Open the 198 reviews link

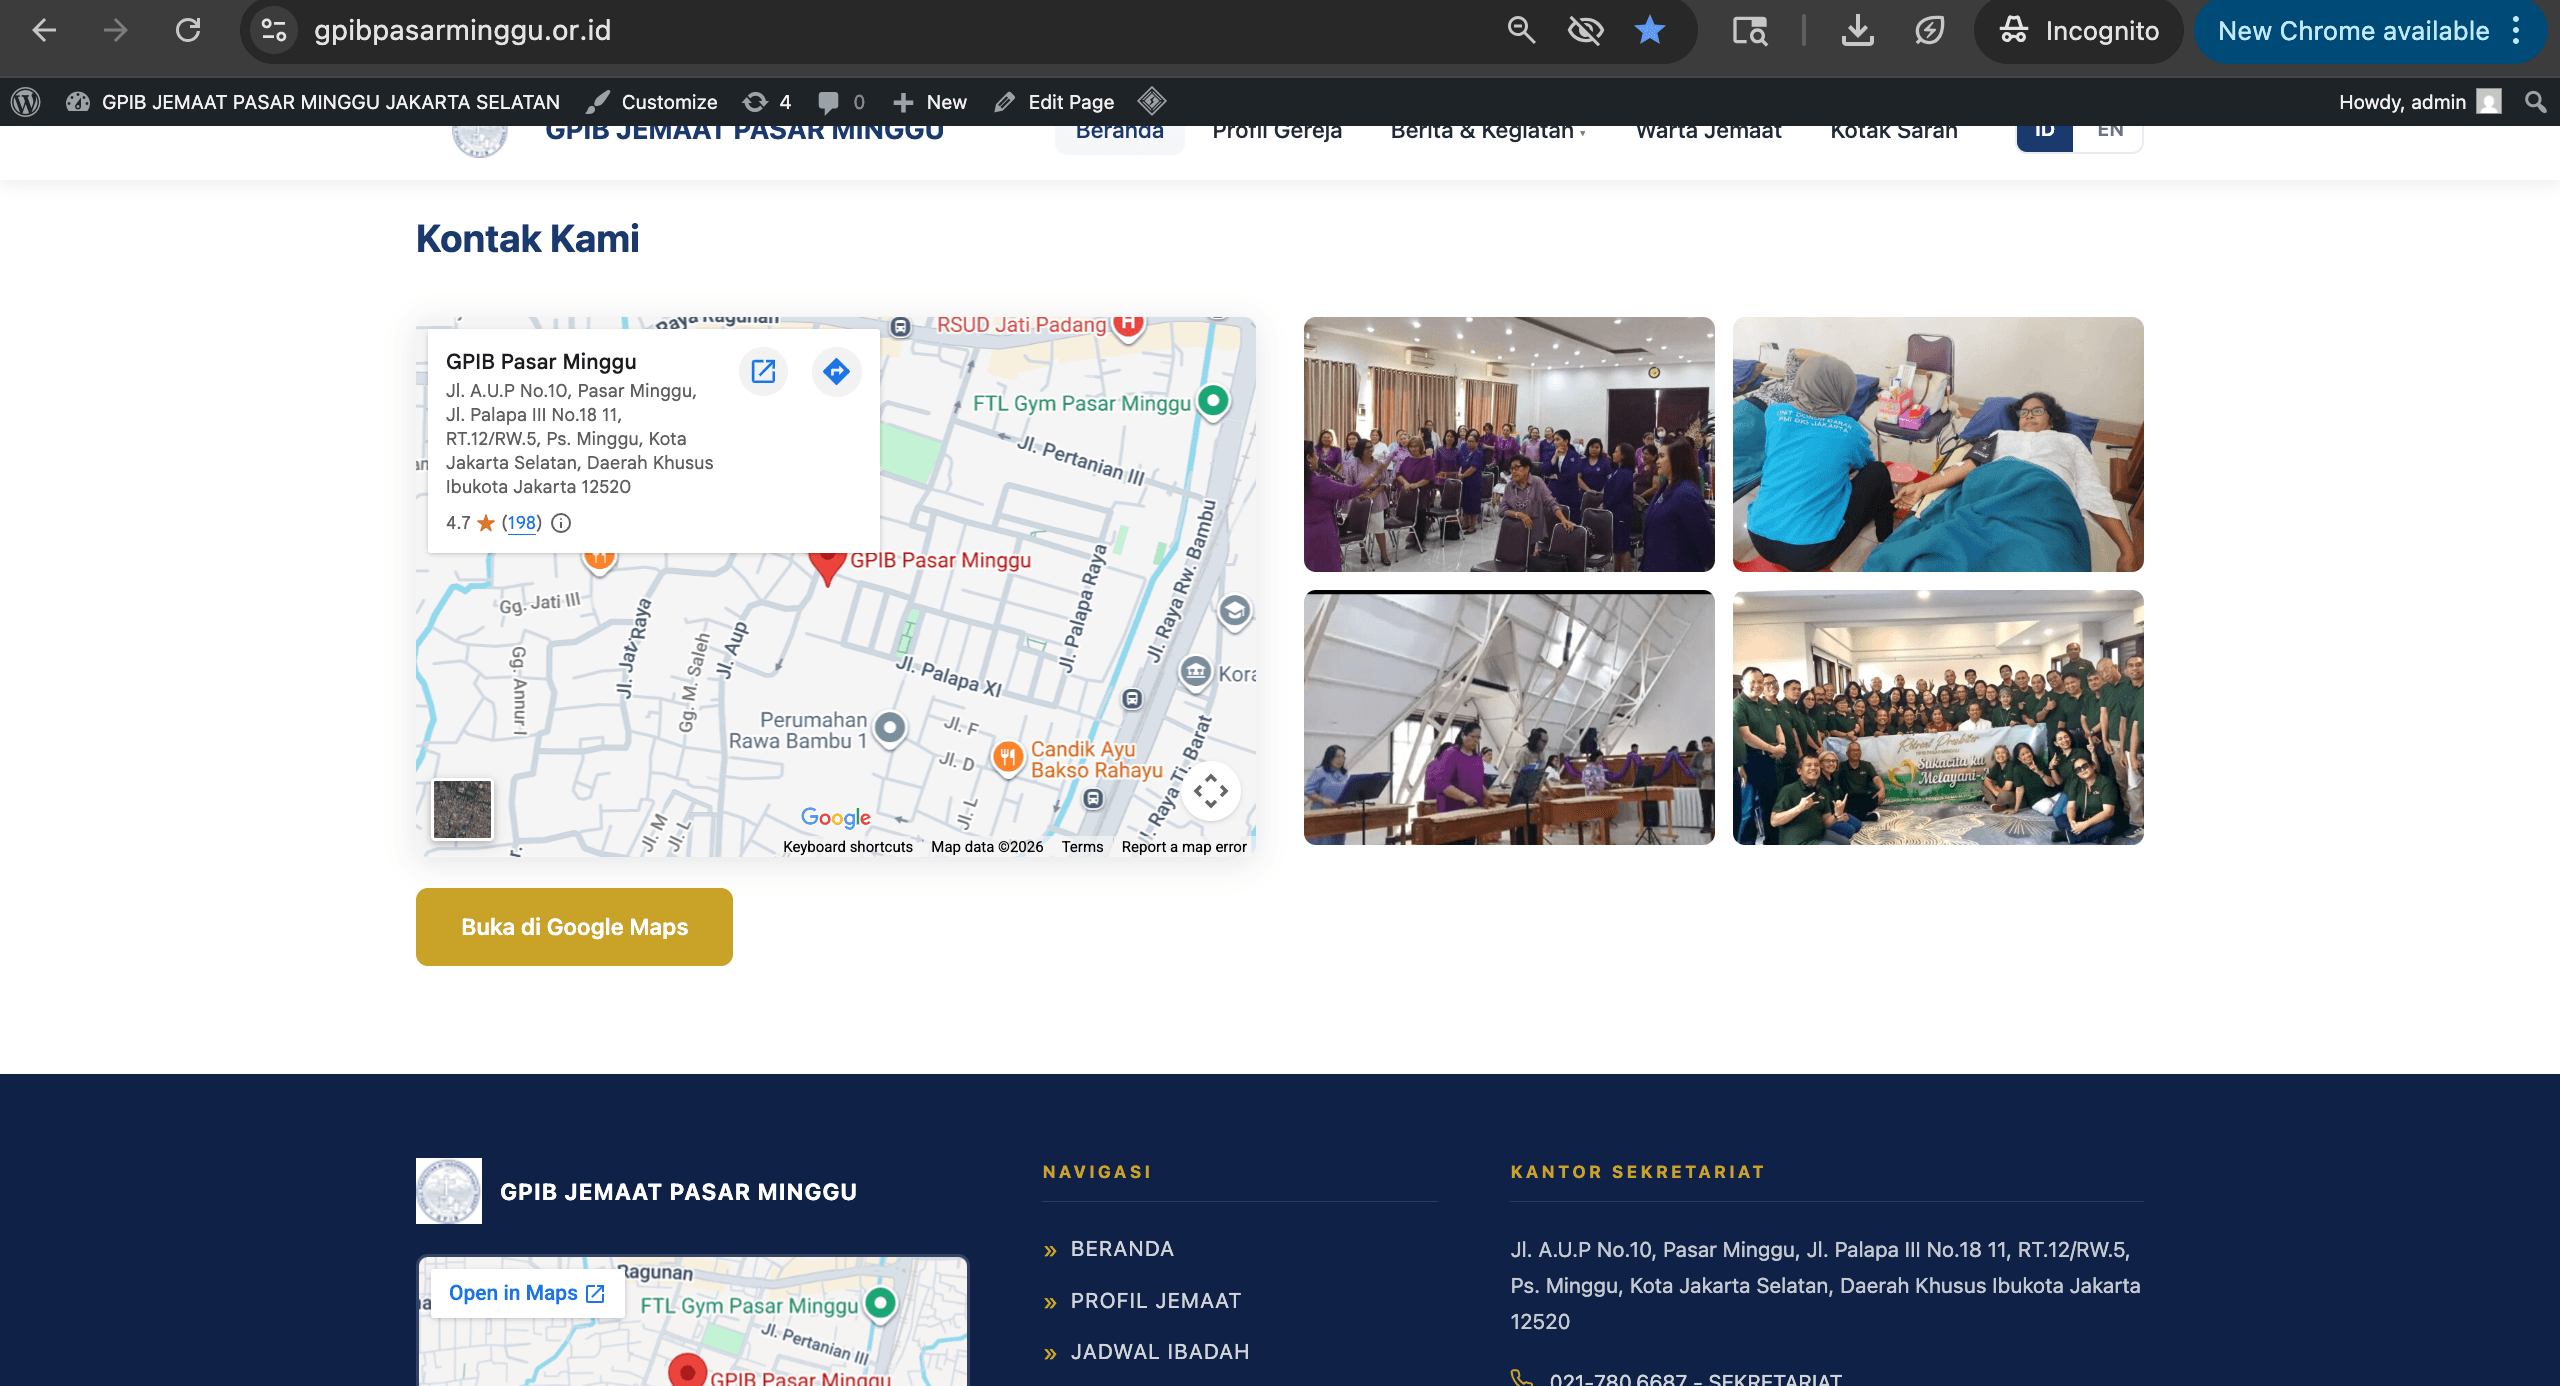coord(521,523)
